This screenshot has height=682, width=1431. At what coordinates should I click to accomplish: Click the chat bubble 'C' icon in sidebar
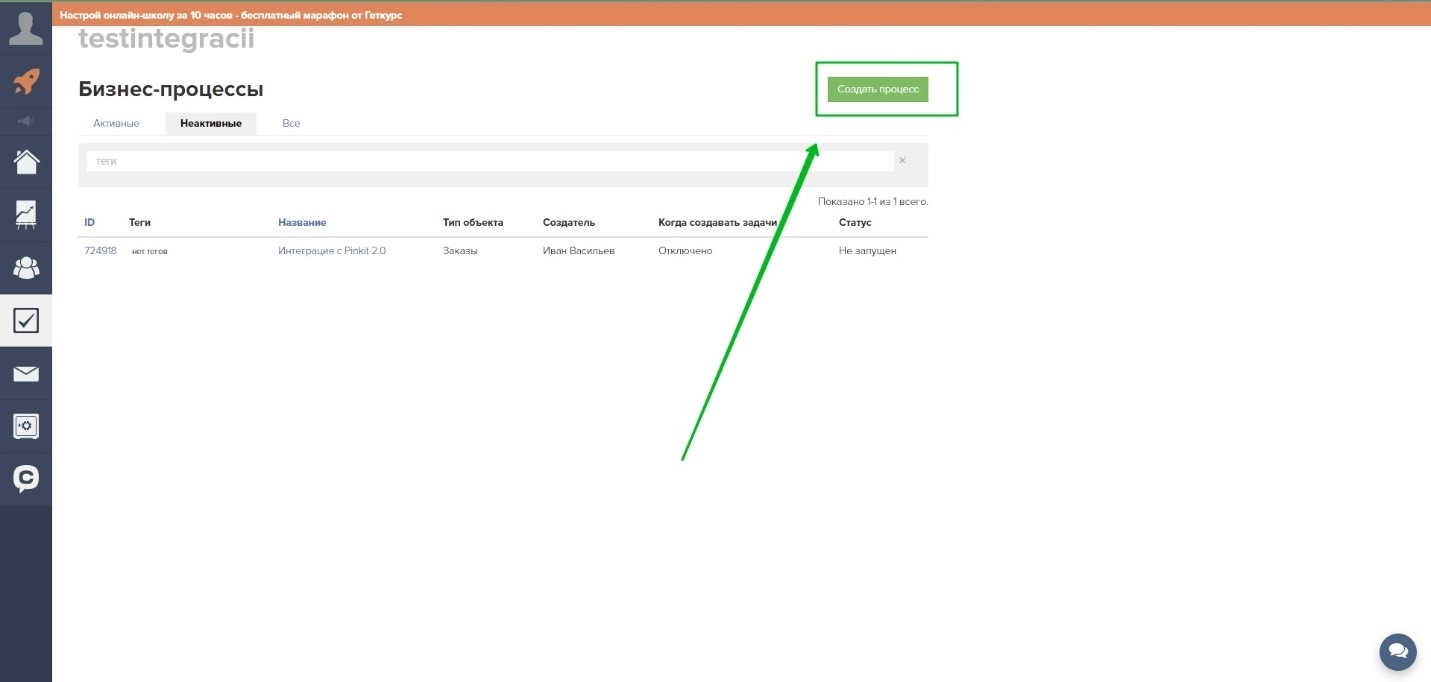(26, 479)
